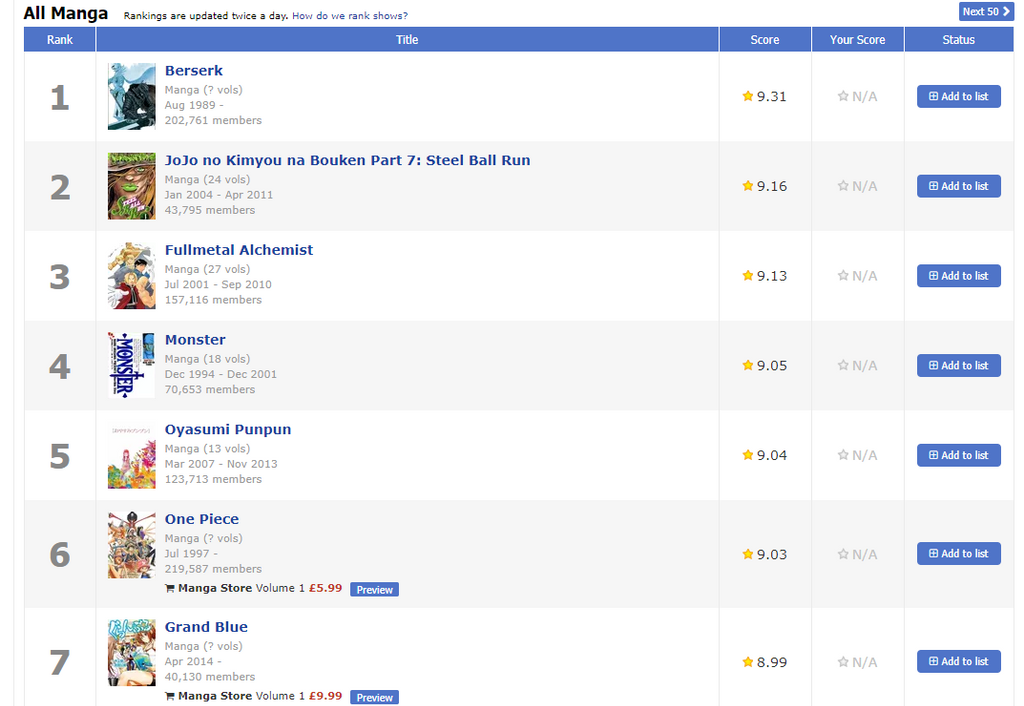This screenshot has height=706, width=1024.
Task: Open the Monster title link
Action: 195,340
